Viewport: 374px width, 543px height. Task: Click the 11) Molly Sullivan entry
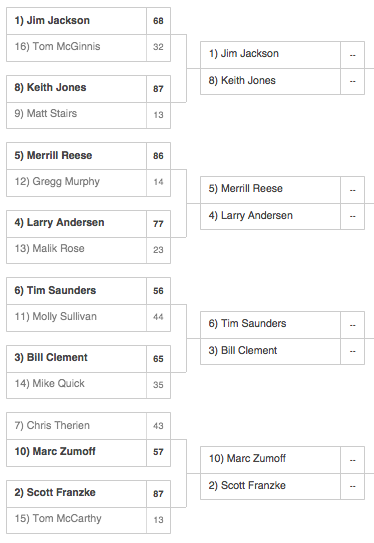pos(88,318)
